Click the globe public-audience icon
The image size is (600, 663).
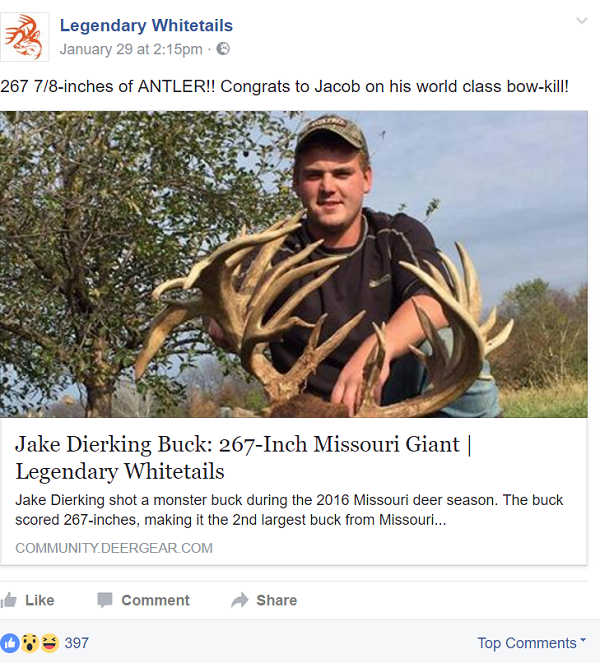point(223,49)
